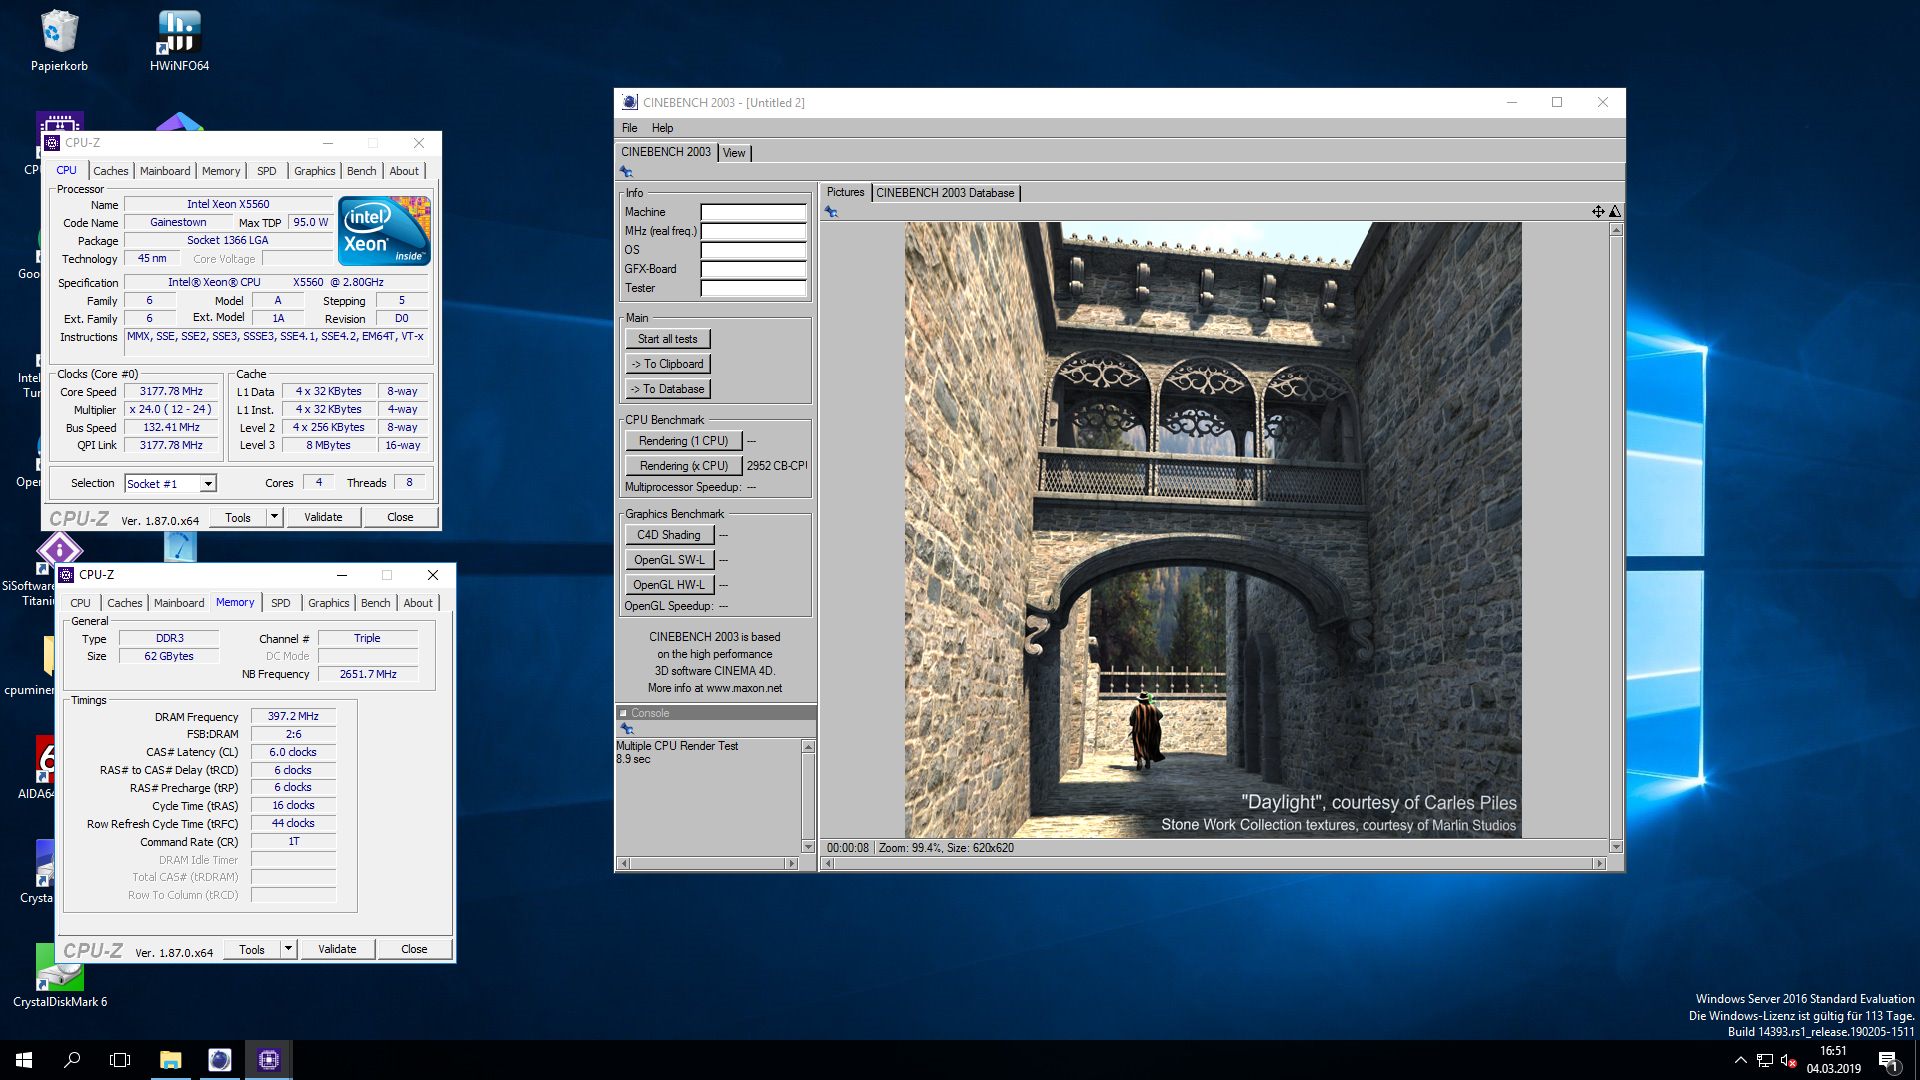Run the OpenGL HW-L benchmark
Viewport: 1920px width, 1080px height.
pyautogui.click(x=669, y=585)
